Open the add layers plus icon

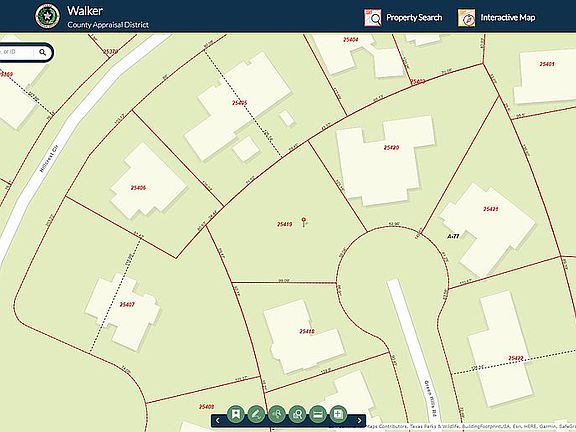338,414
